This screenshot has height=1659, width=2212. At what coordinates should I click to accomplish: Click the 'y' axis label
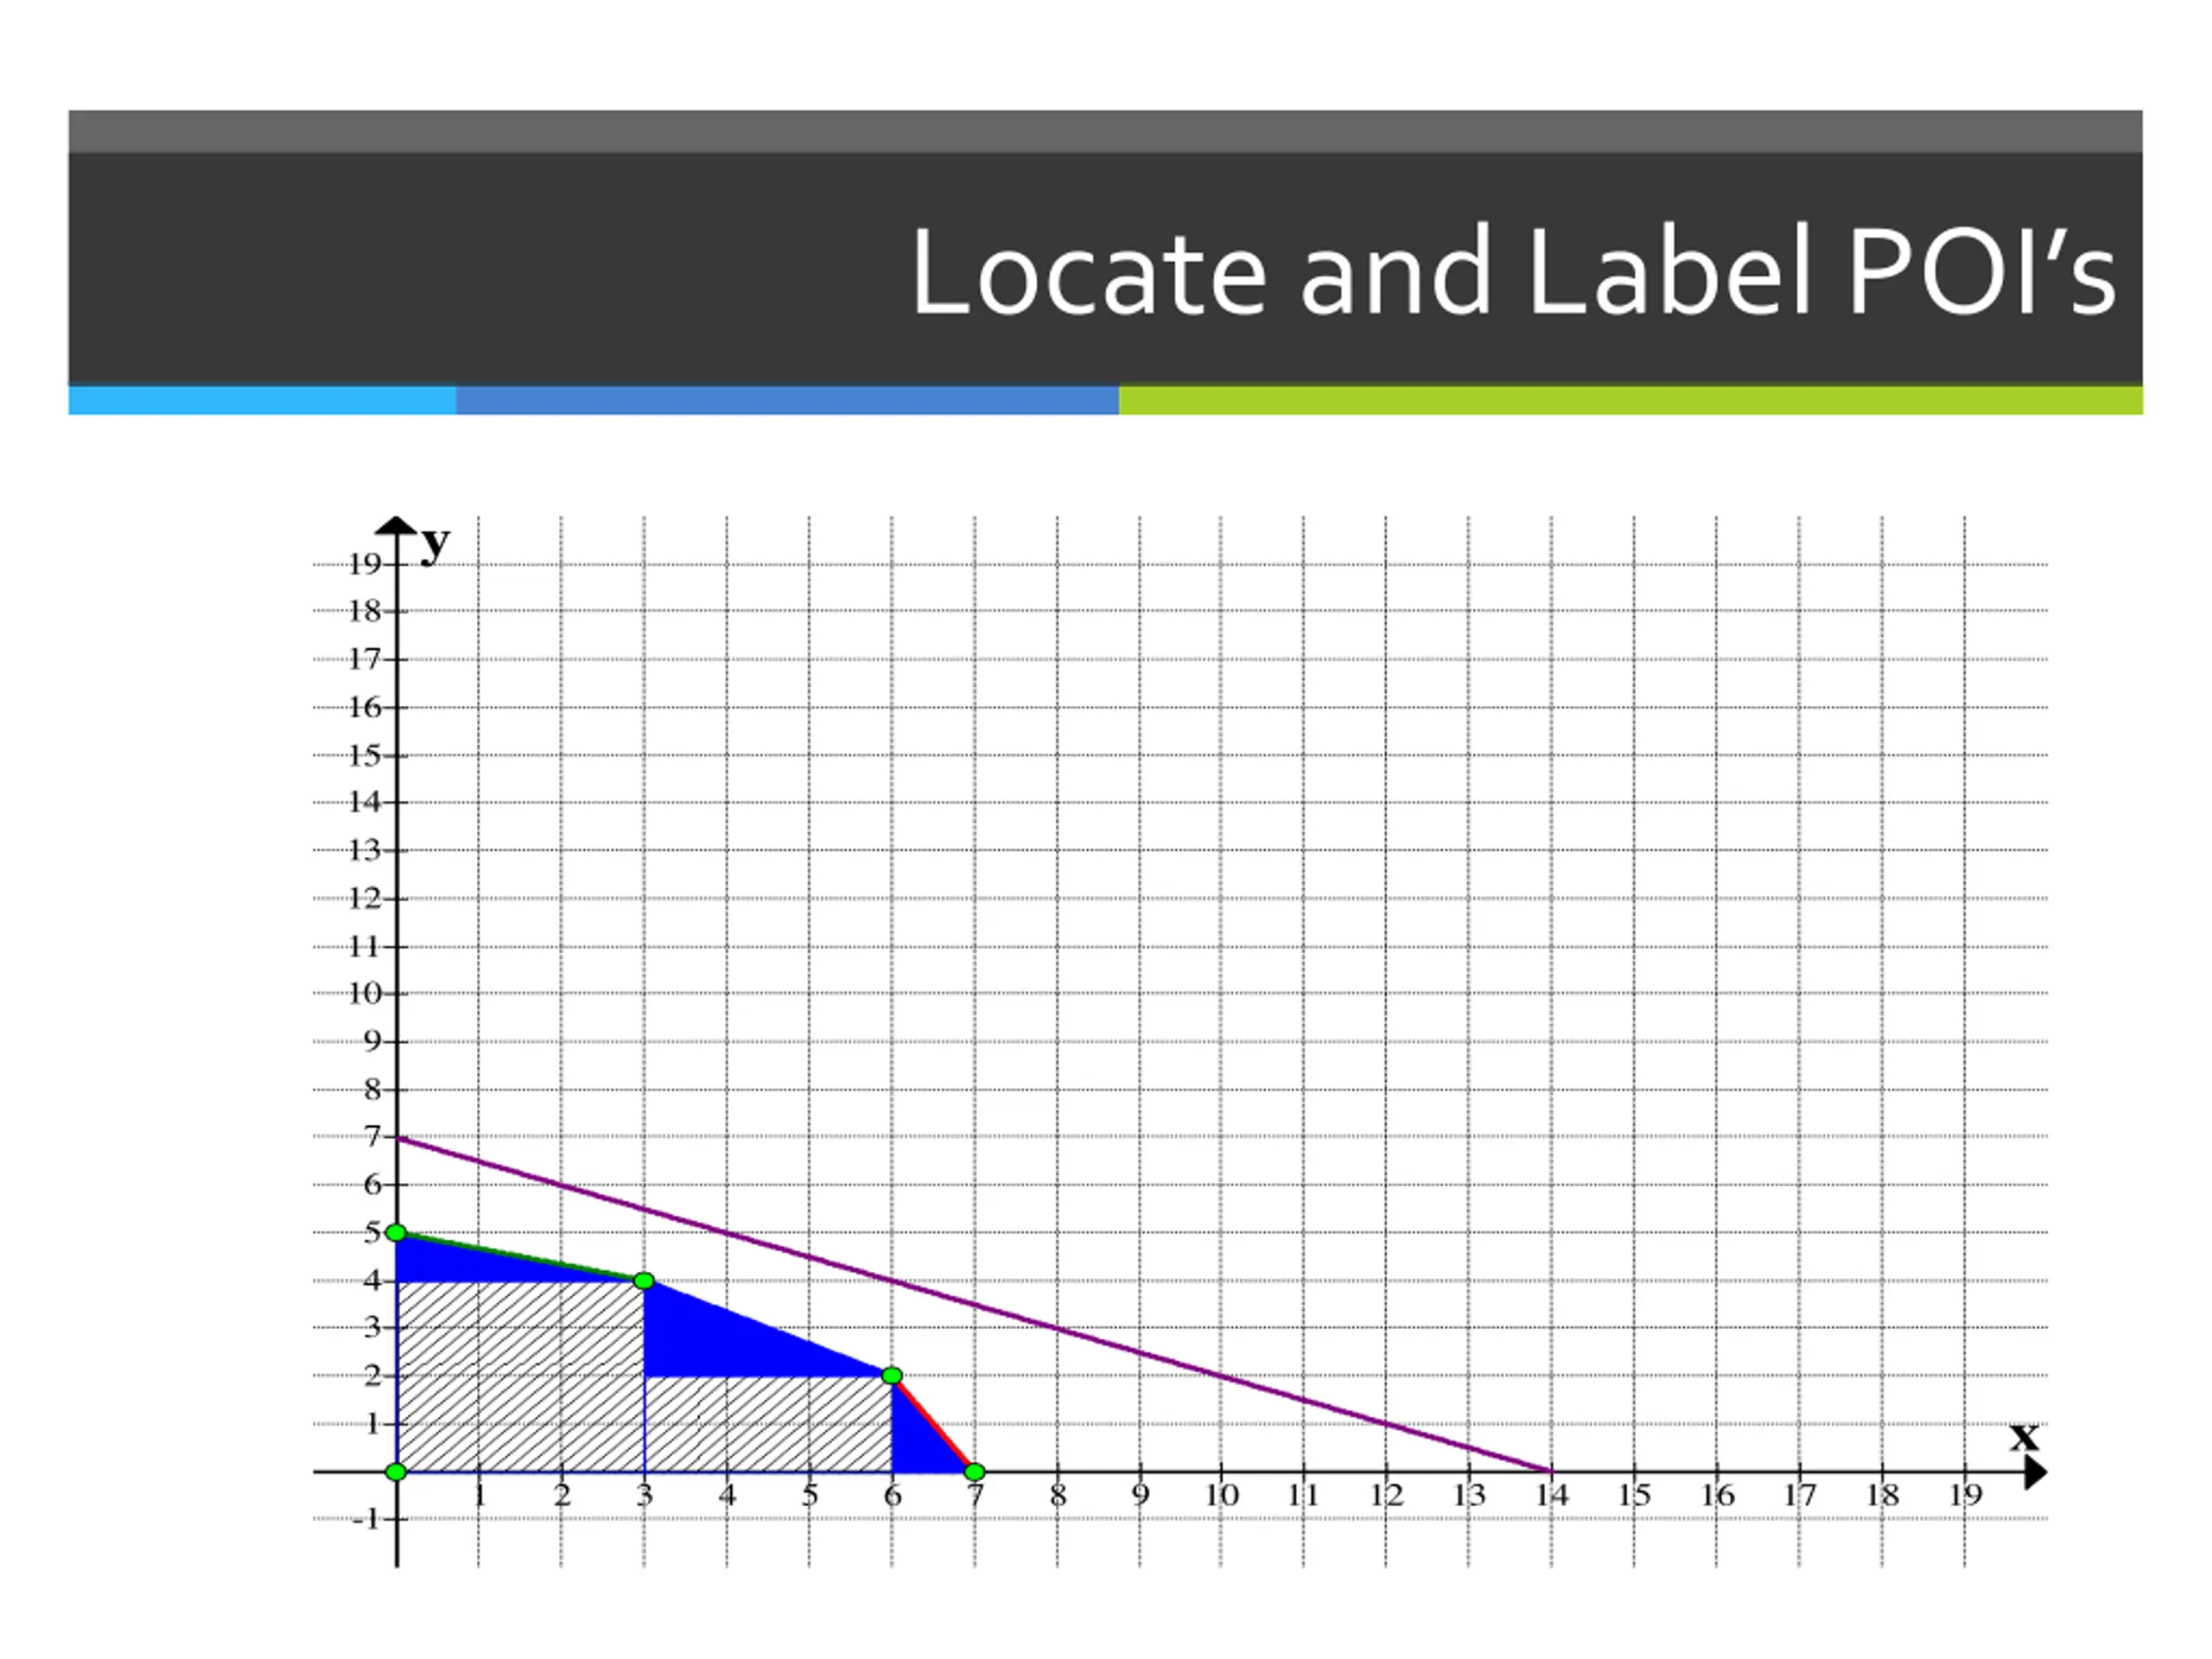(x=435, y=545)
